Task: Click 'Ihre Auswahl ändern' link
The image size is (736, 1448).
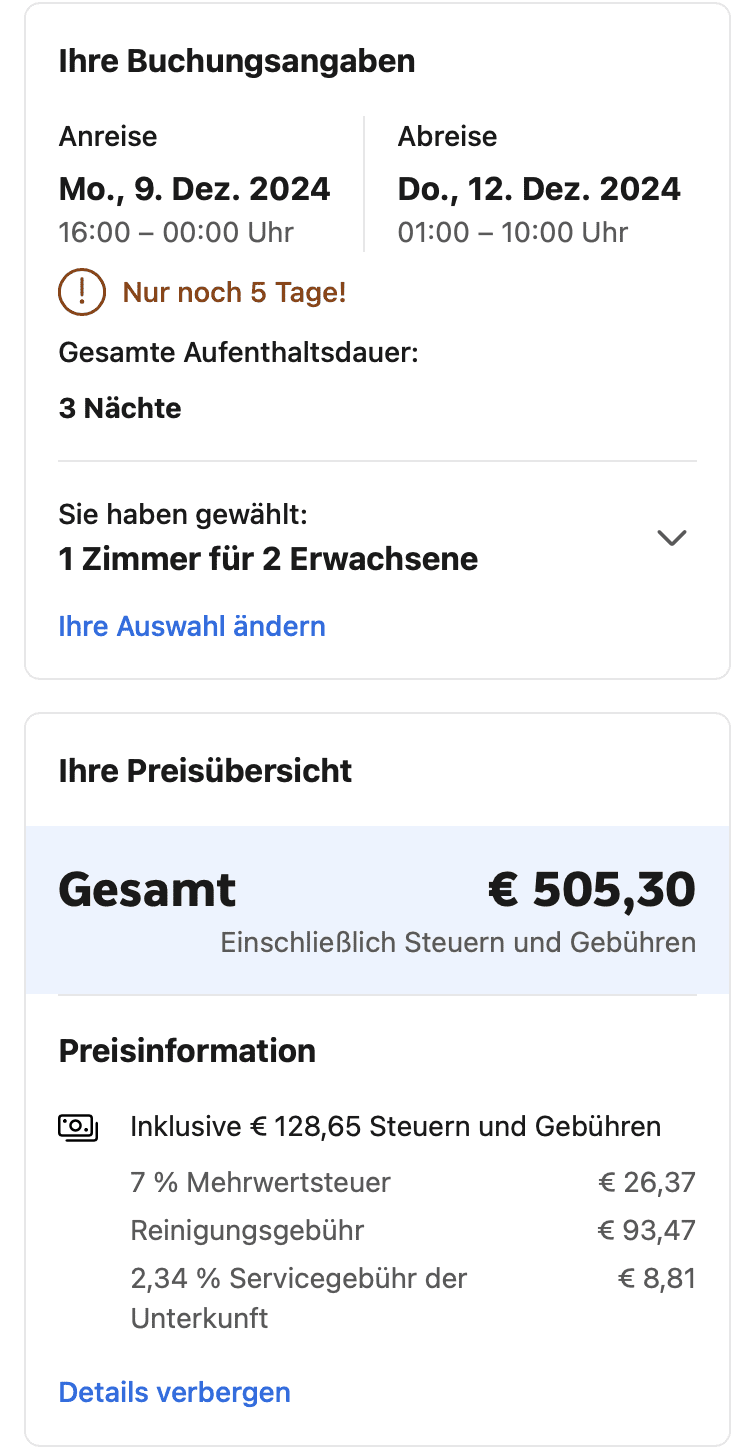Action: [192, 627]
